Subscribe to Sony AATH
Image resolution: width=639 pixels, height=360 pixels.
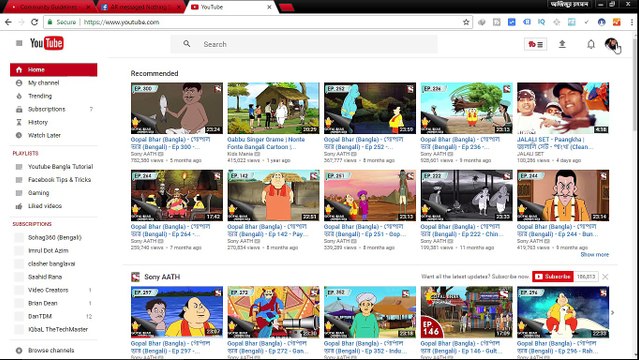[x=553, y=276]
